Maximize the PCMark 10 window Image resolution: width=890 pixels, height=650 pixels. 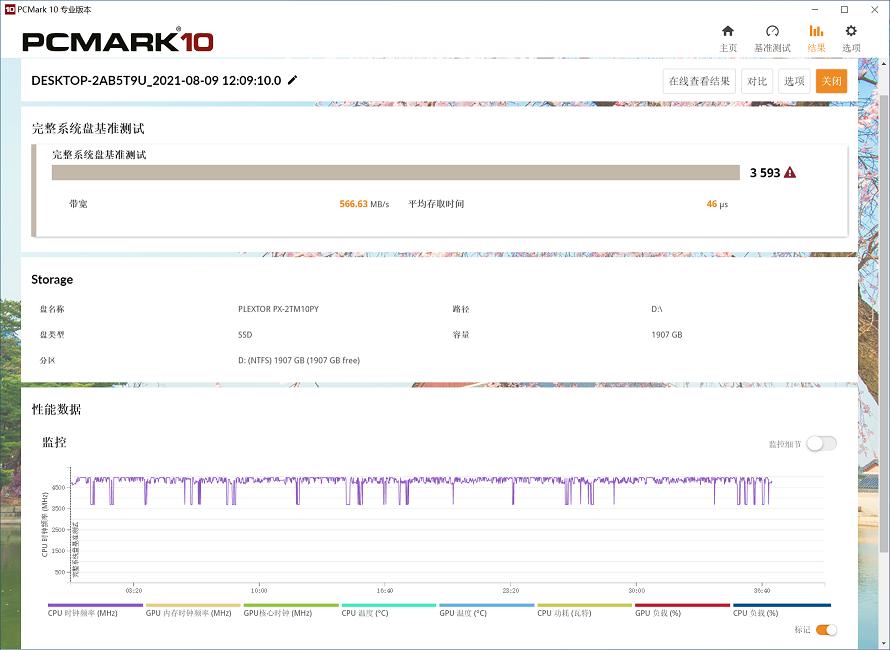click(x=845, y=10)
